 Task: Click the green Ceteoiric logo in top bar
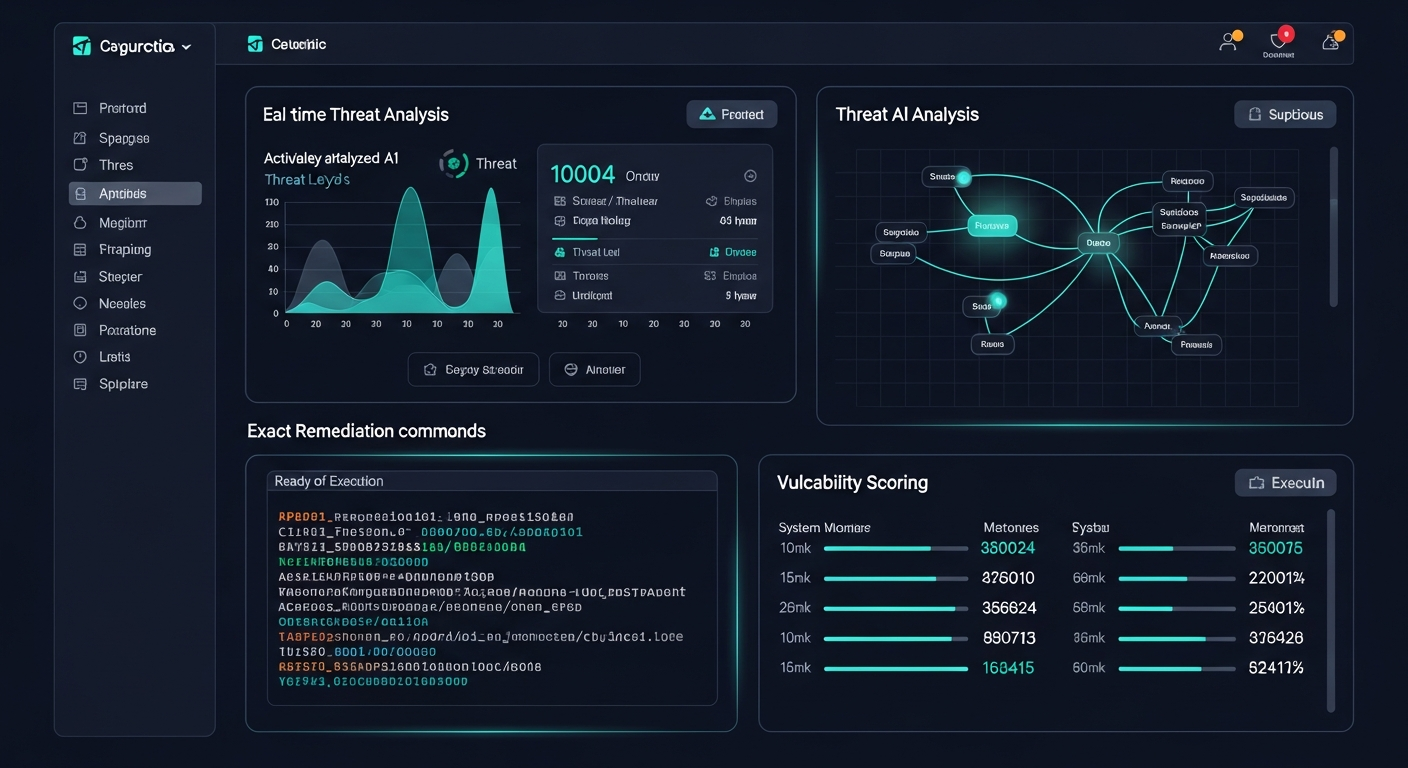255,44
